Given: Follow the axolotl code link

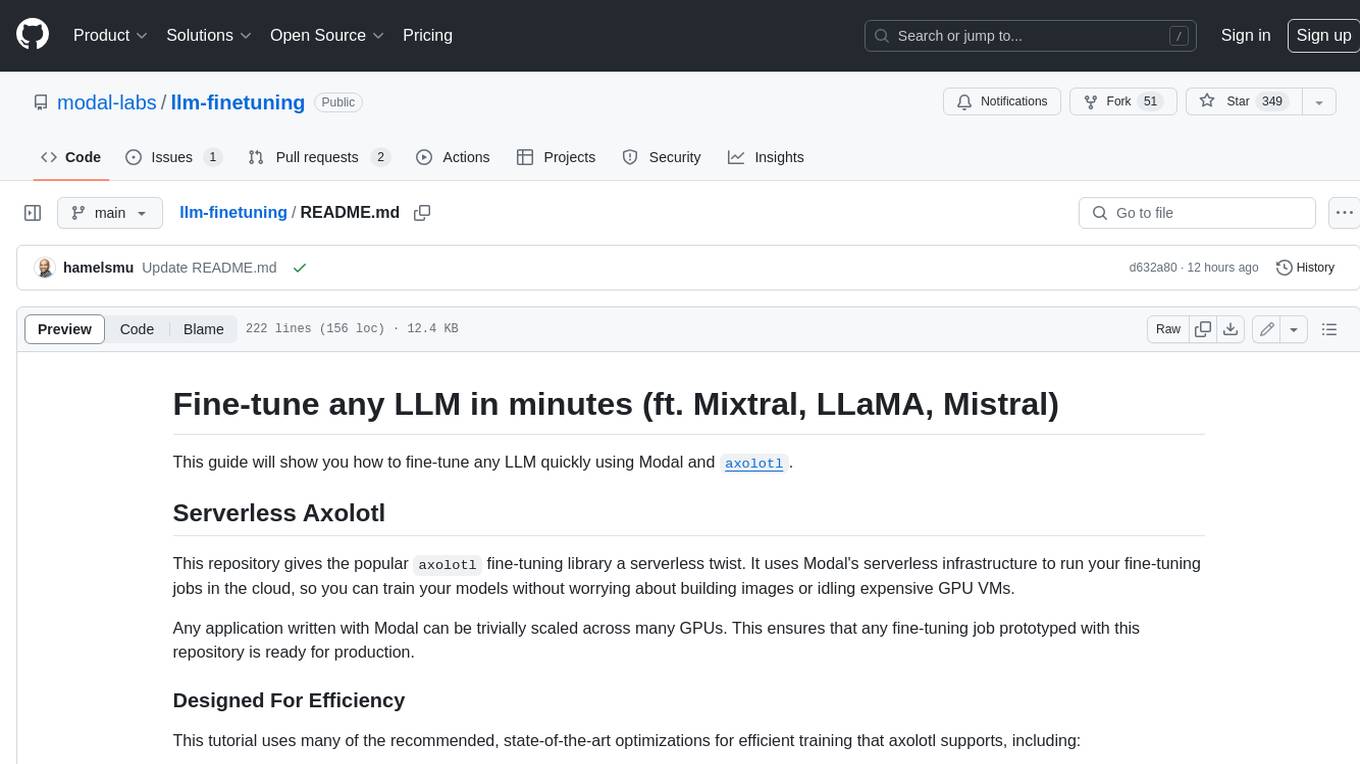Looking at the screenshot, I should coord(754,463).
